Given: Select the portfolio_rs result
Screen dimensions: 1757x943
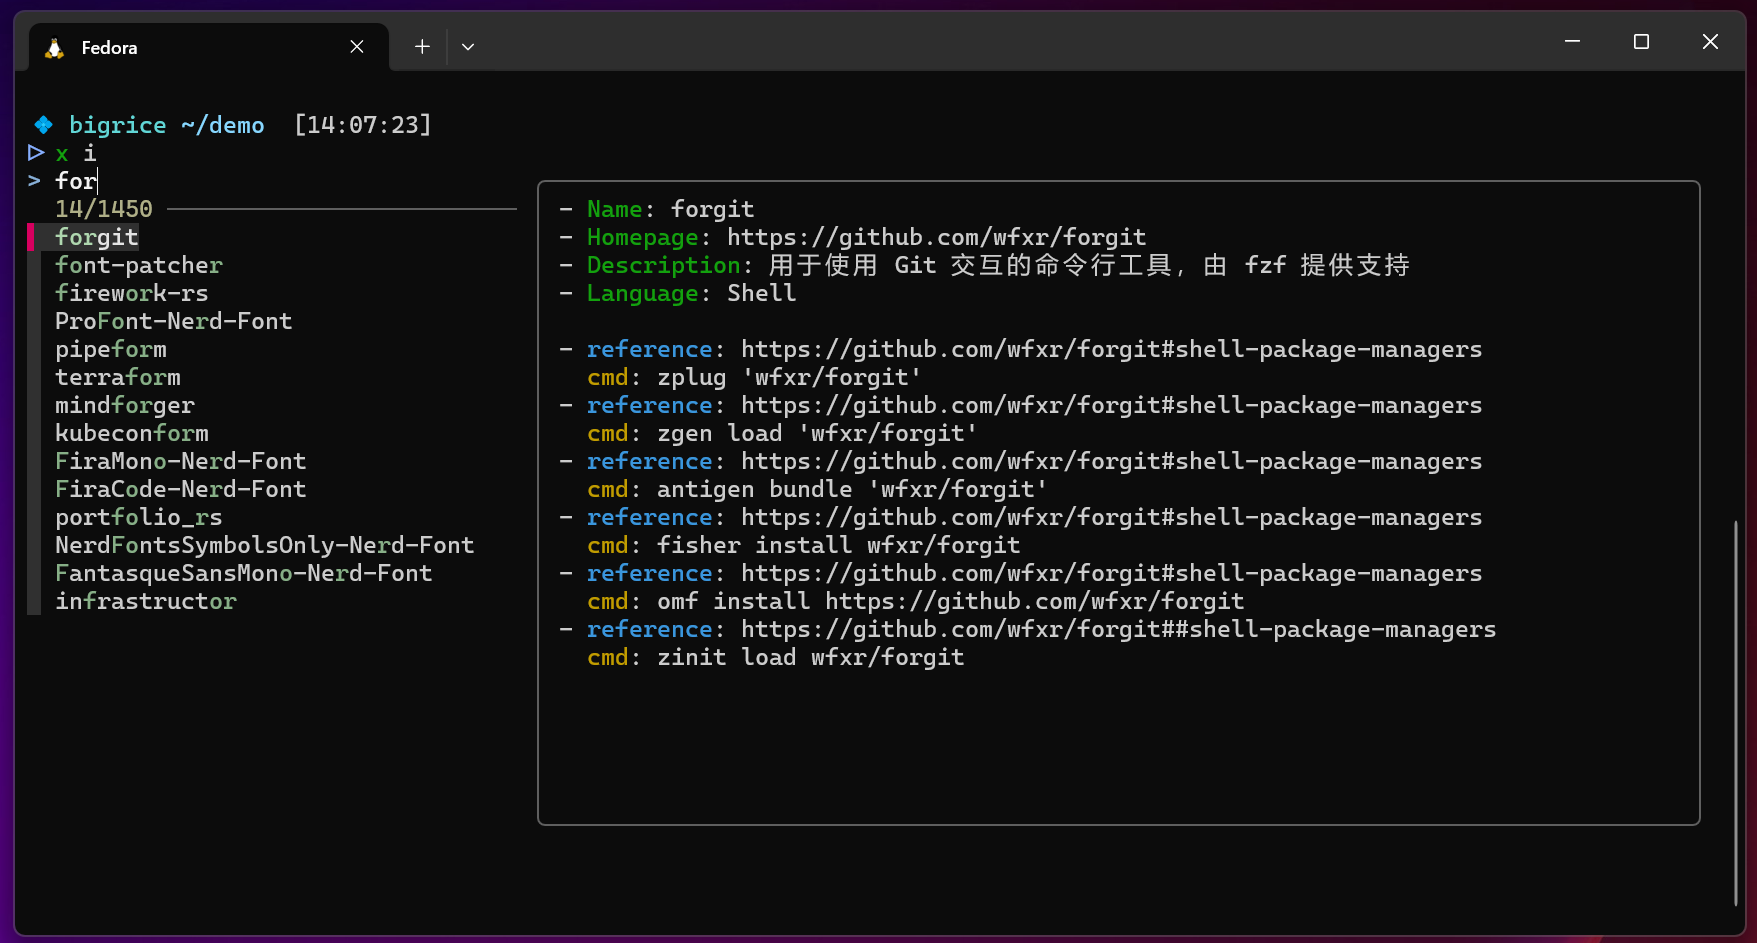Looking at the screenshot, I should click(x=139, y=517).
